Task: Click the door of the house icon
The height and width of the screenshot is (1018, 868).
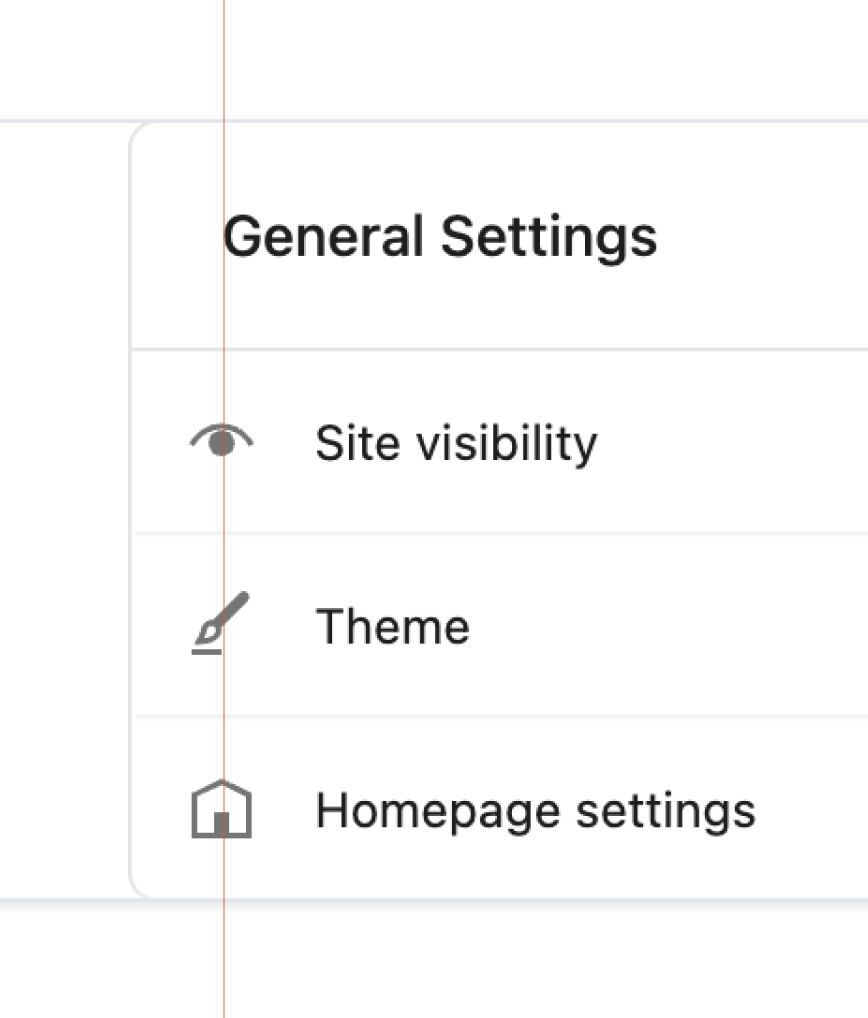Action: (x=221, y=823)
